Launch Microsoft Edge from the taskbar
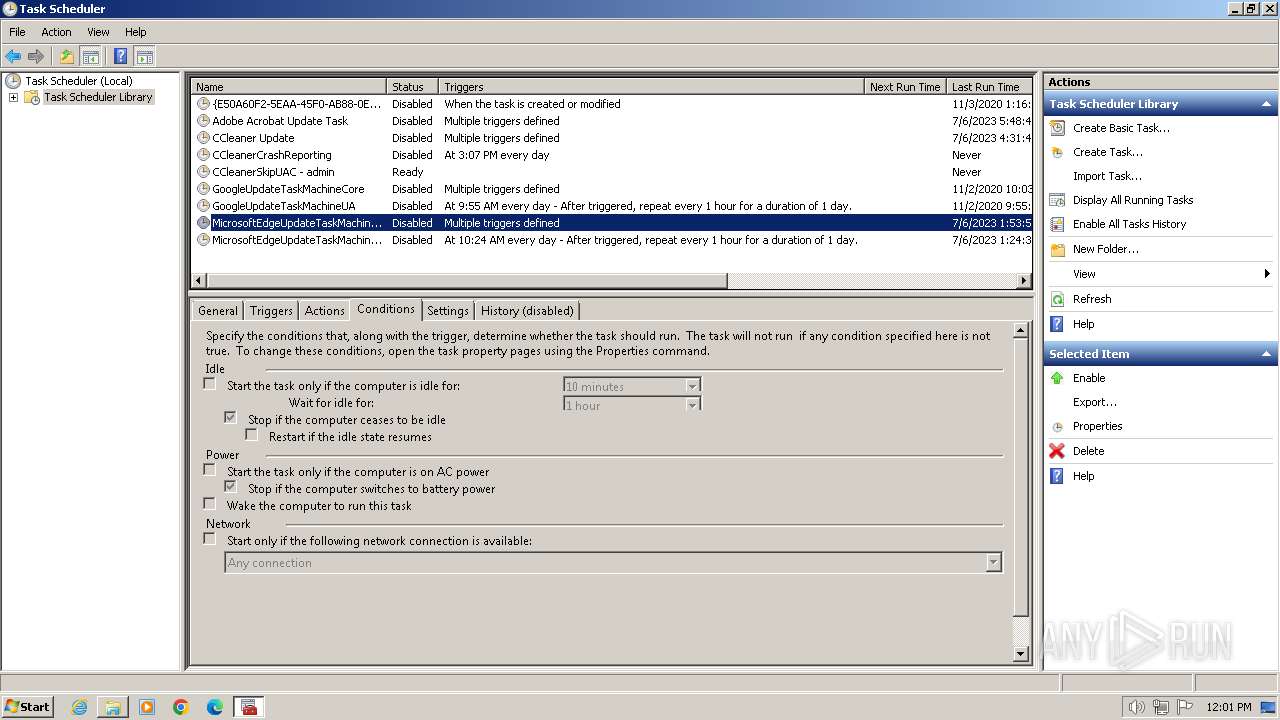The width and height of the screenshot is (1280, 720). (215, 707)
